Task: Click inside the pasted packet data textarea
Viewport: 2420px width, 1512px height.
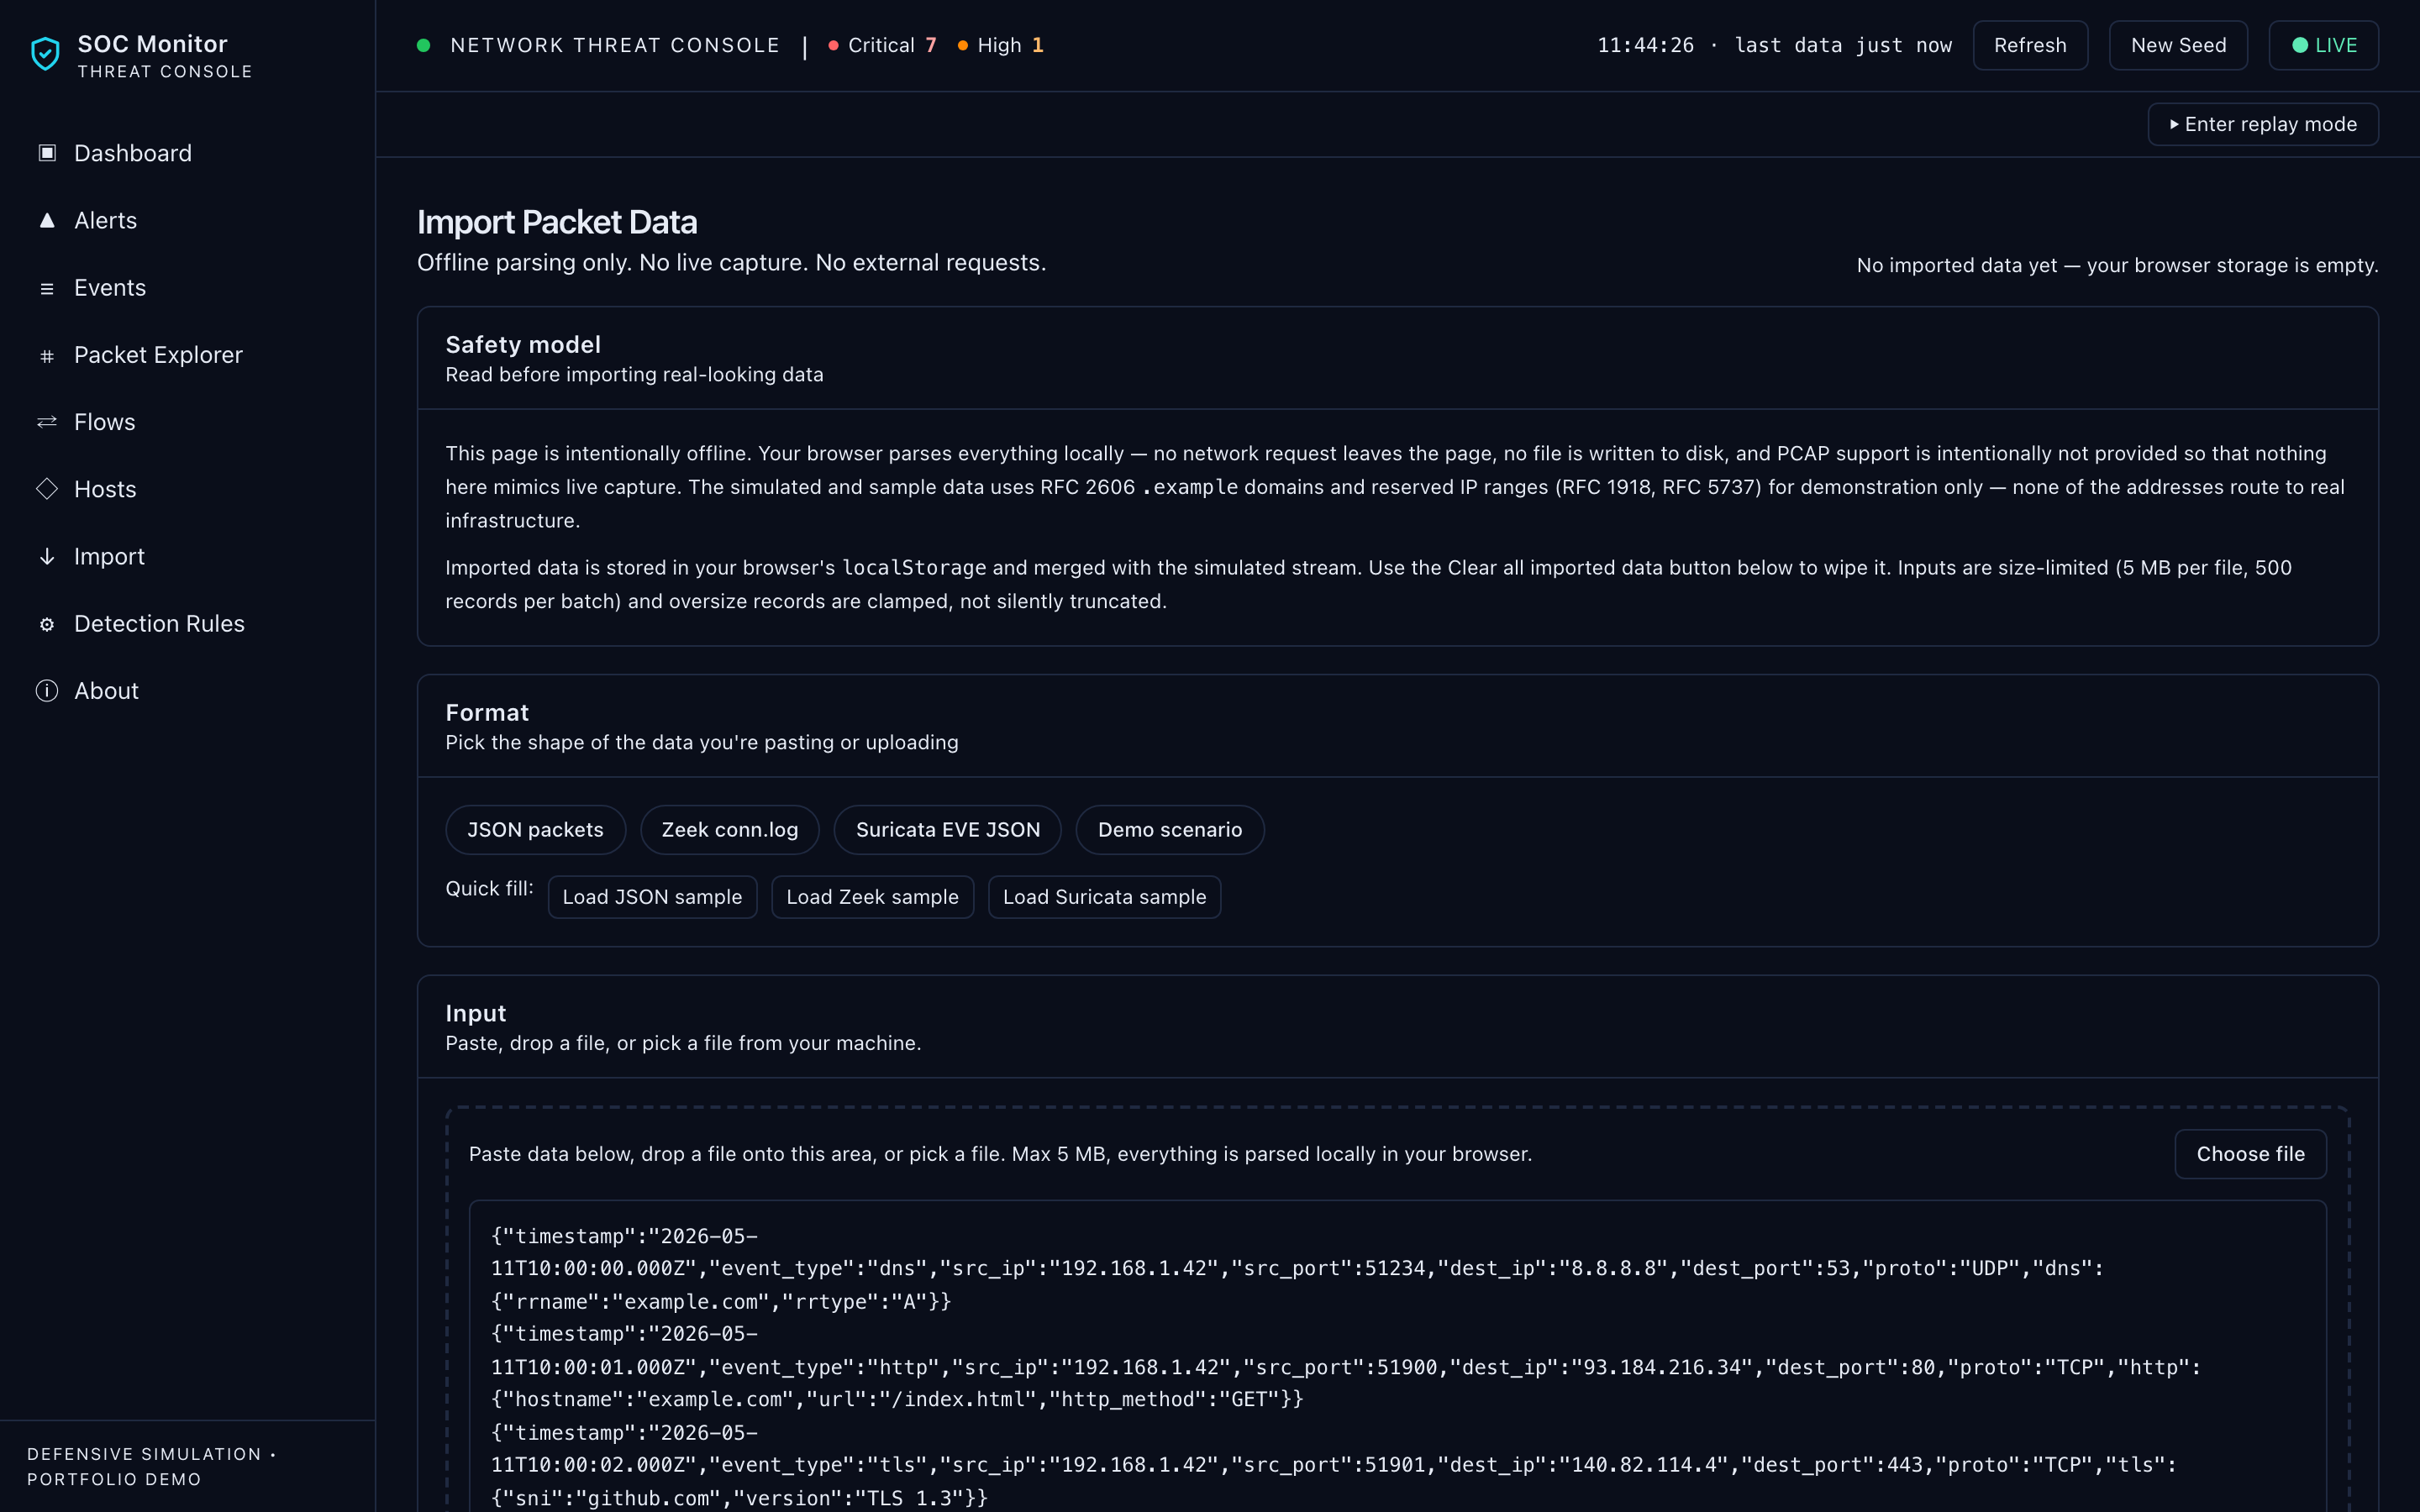Action: pos(1397,1357)
